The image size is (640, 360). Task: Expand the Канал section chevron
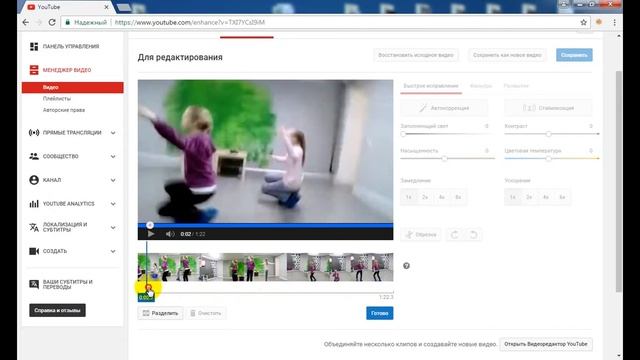[x=113, y=180]
